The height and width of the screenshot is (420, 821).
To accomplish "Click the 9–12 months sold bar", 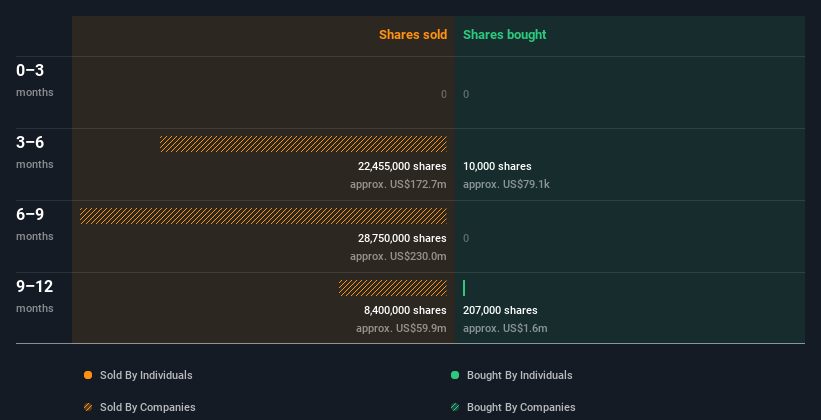I will 393,288.
